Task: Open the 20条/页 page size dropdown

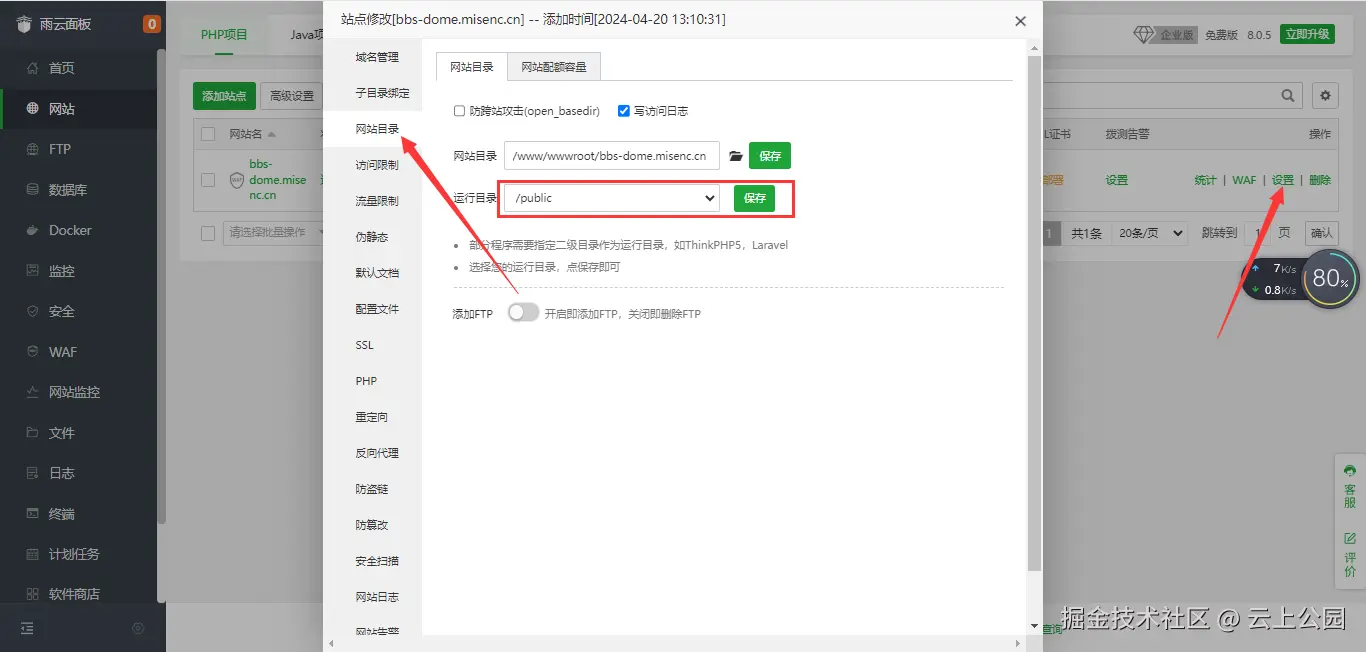Action: [x=1151, y=233]
